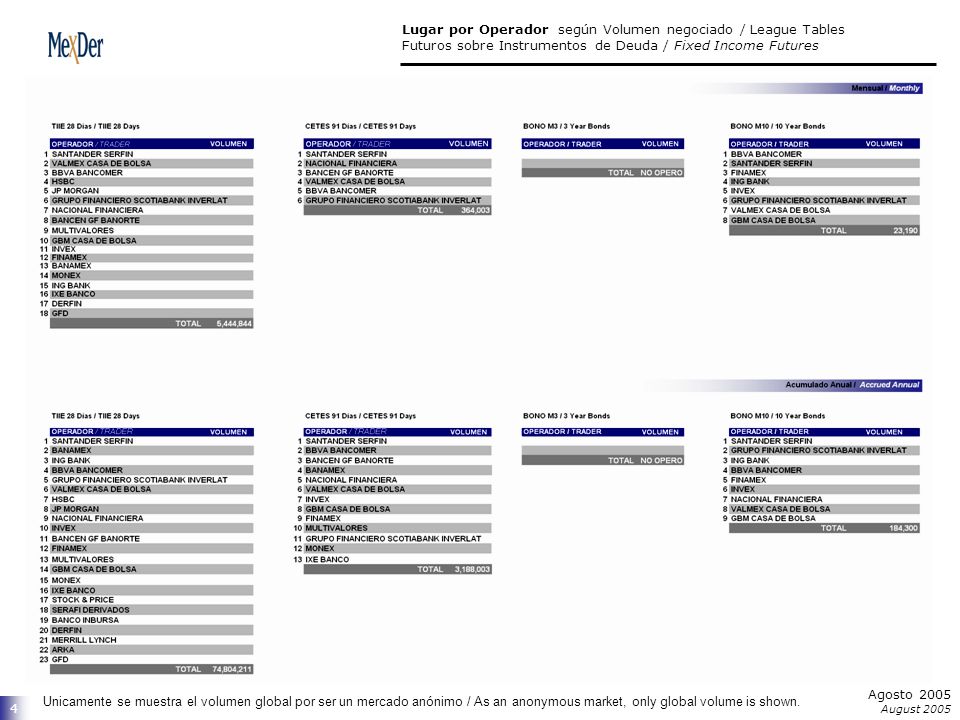Click the page number 4 box

(x=14, y=708)
